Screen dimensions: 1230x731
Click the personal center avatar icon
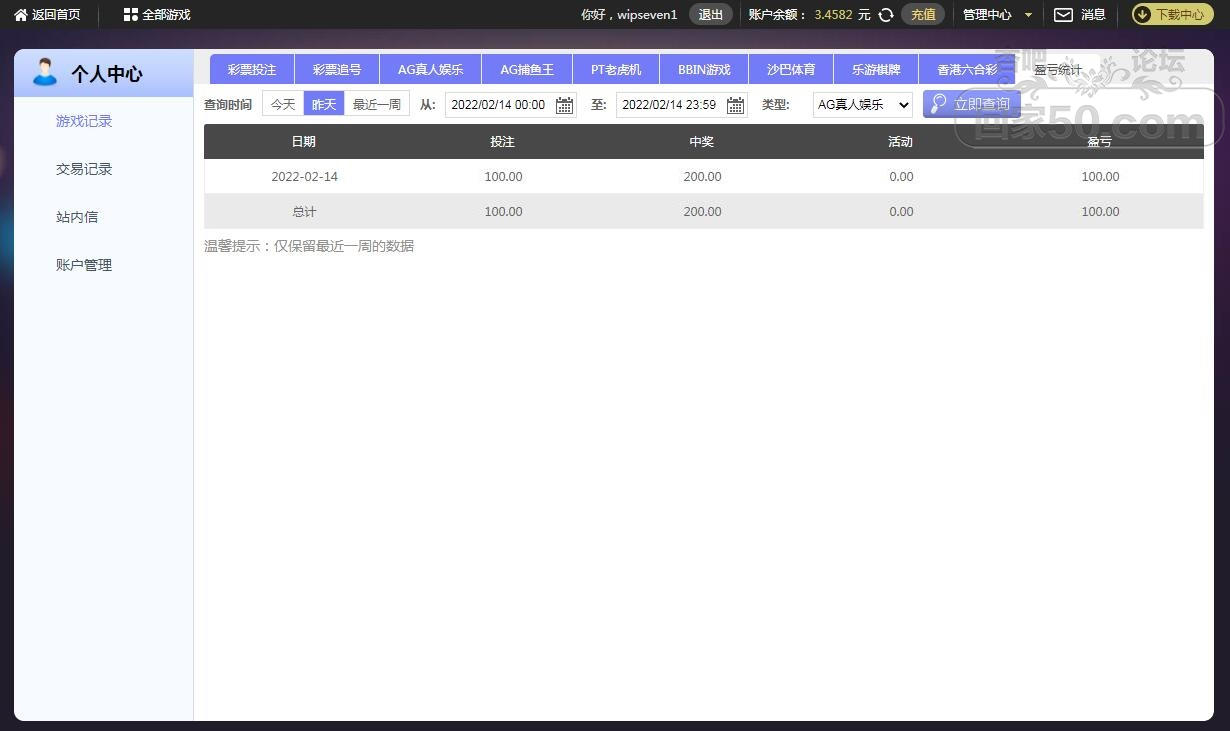tap(45, 73)
